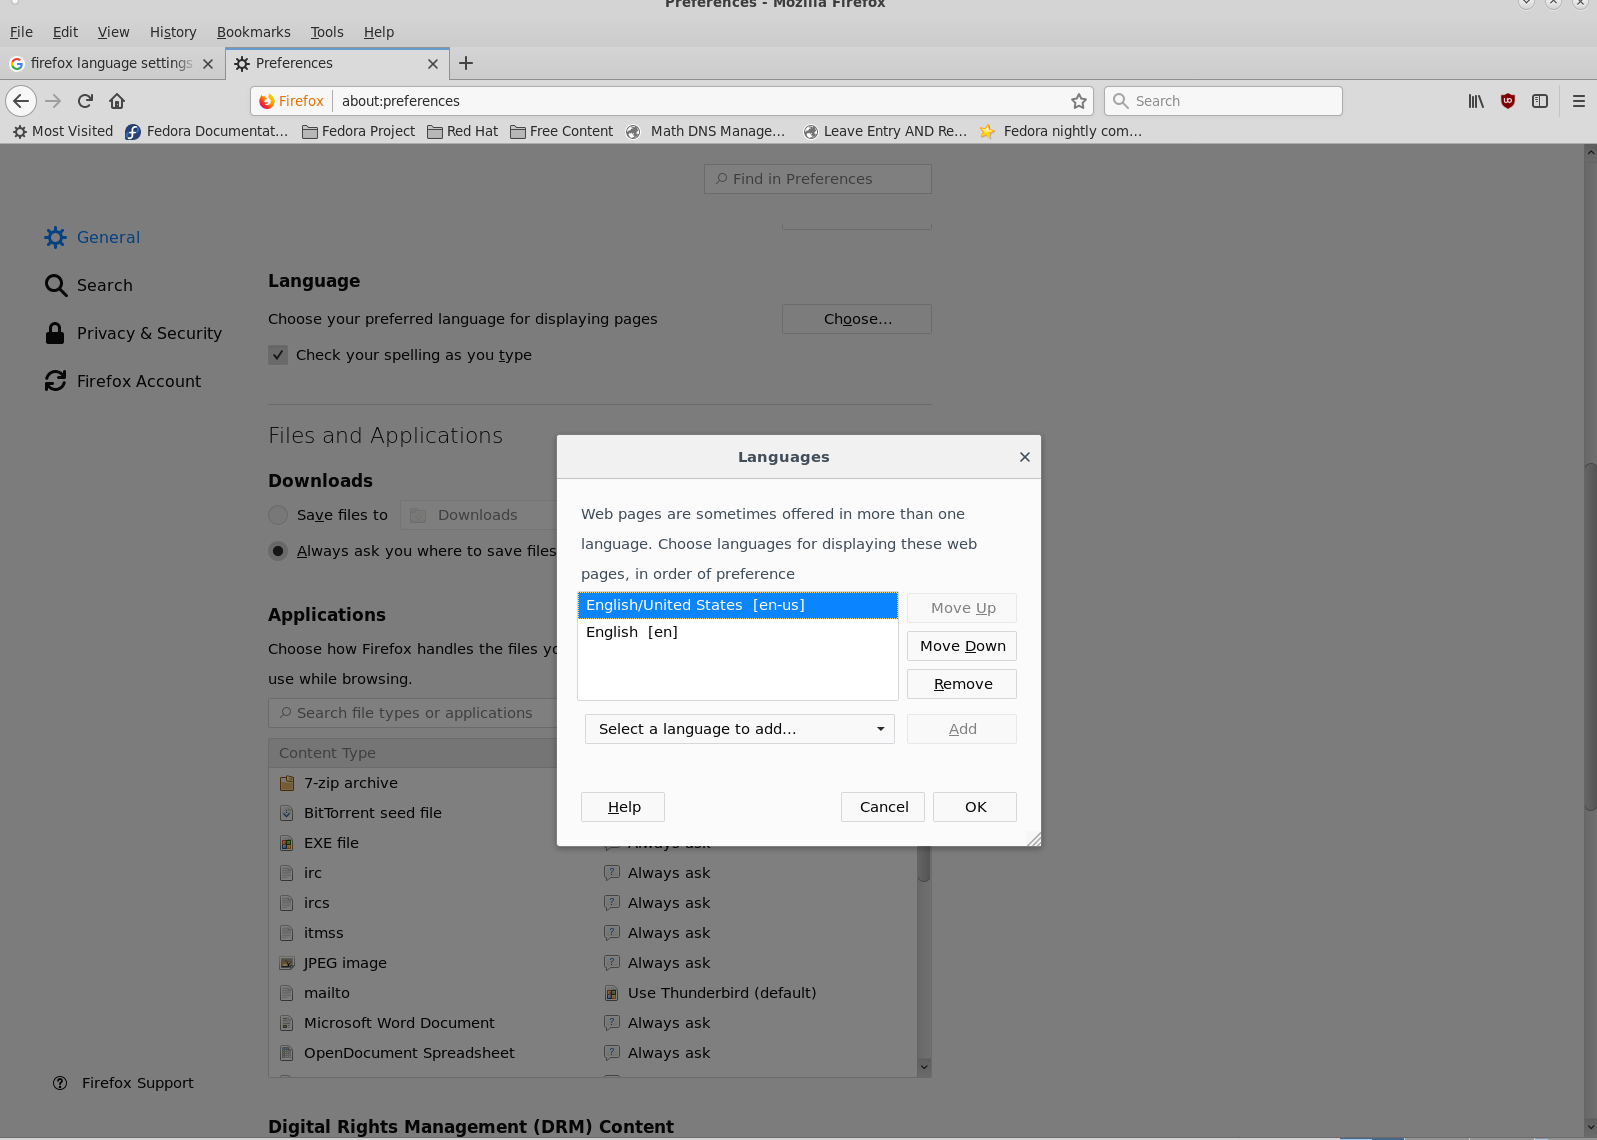Click the Firefox Support help icon
Viewport: 1597px width, 1140px height.
(x=60, y=1083)
